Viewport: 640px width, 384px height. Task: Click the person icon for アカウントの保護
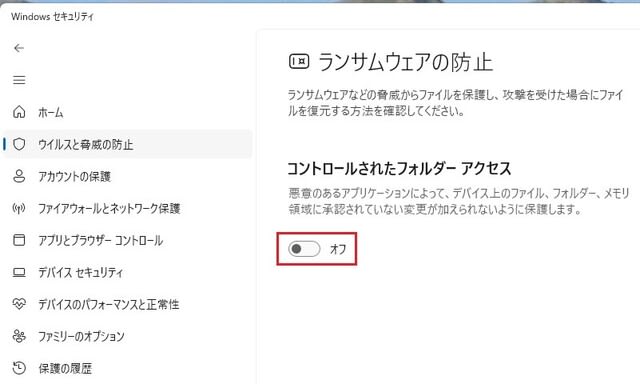point(19,176)
